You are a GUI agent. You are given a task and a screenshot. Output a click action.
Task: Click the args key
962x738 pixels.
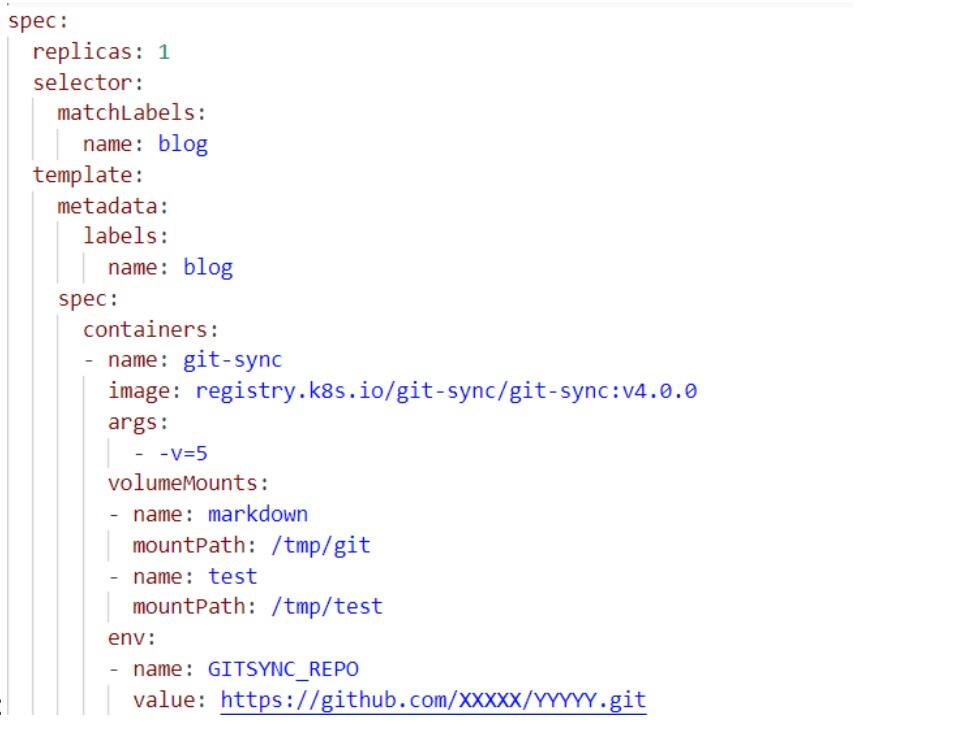[x=136, y=421]
